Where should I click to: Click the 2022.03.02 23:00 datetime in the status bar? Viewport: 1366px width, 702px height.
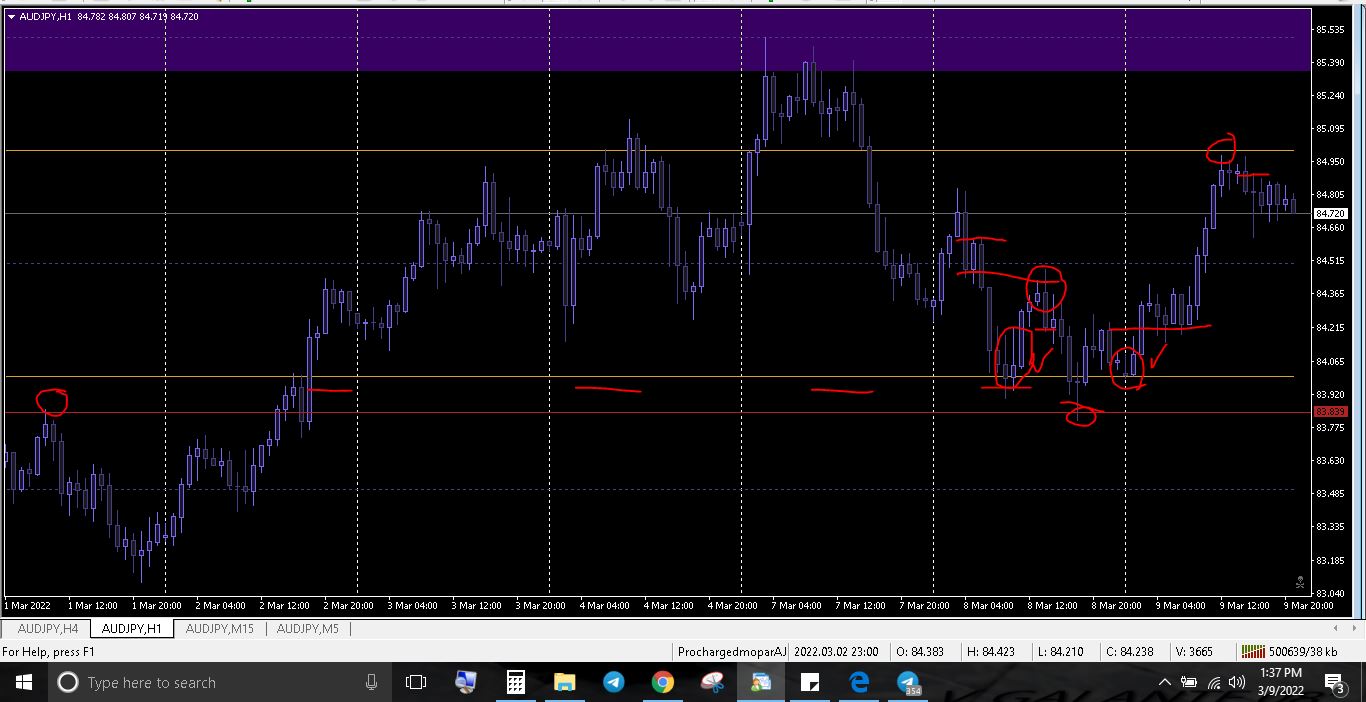pyautogui.click(x=836, y=651)
